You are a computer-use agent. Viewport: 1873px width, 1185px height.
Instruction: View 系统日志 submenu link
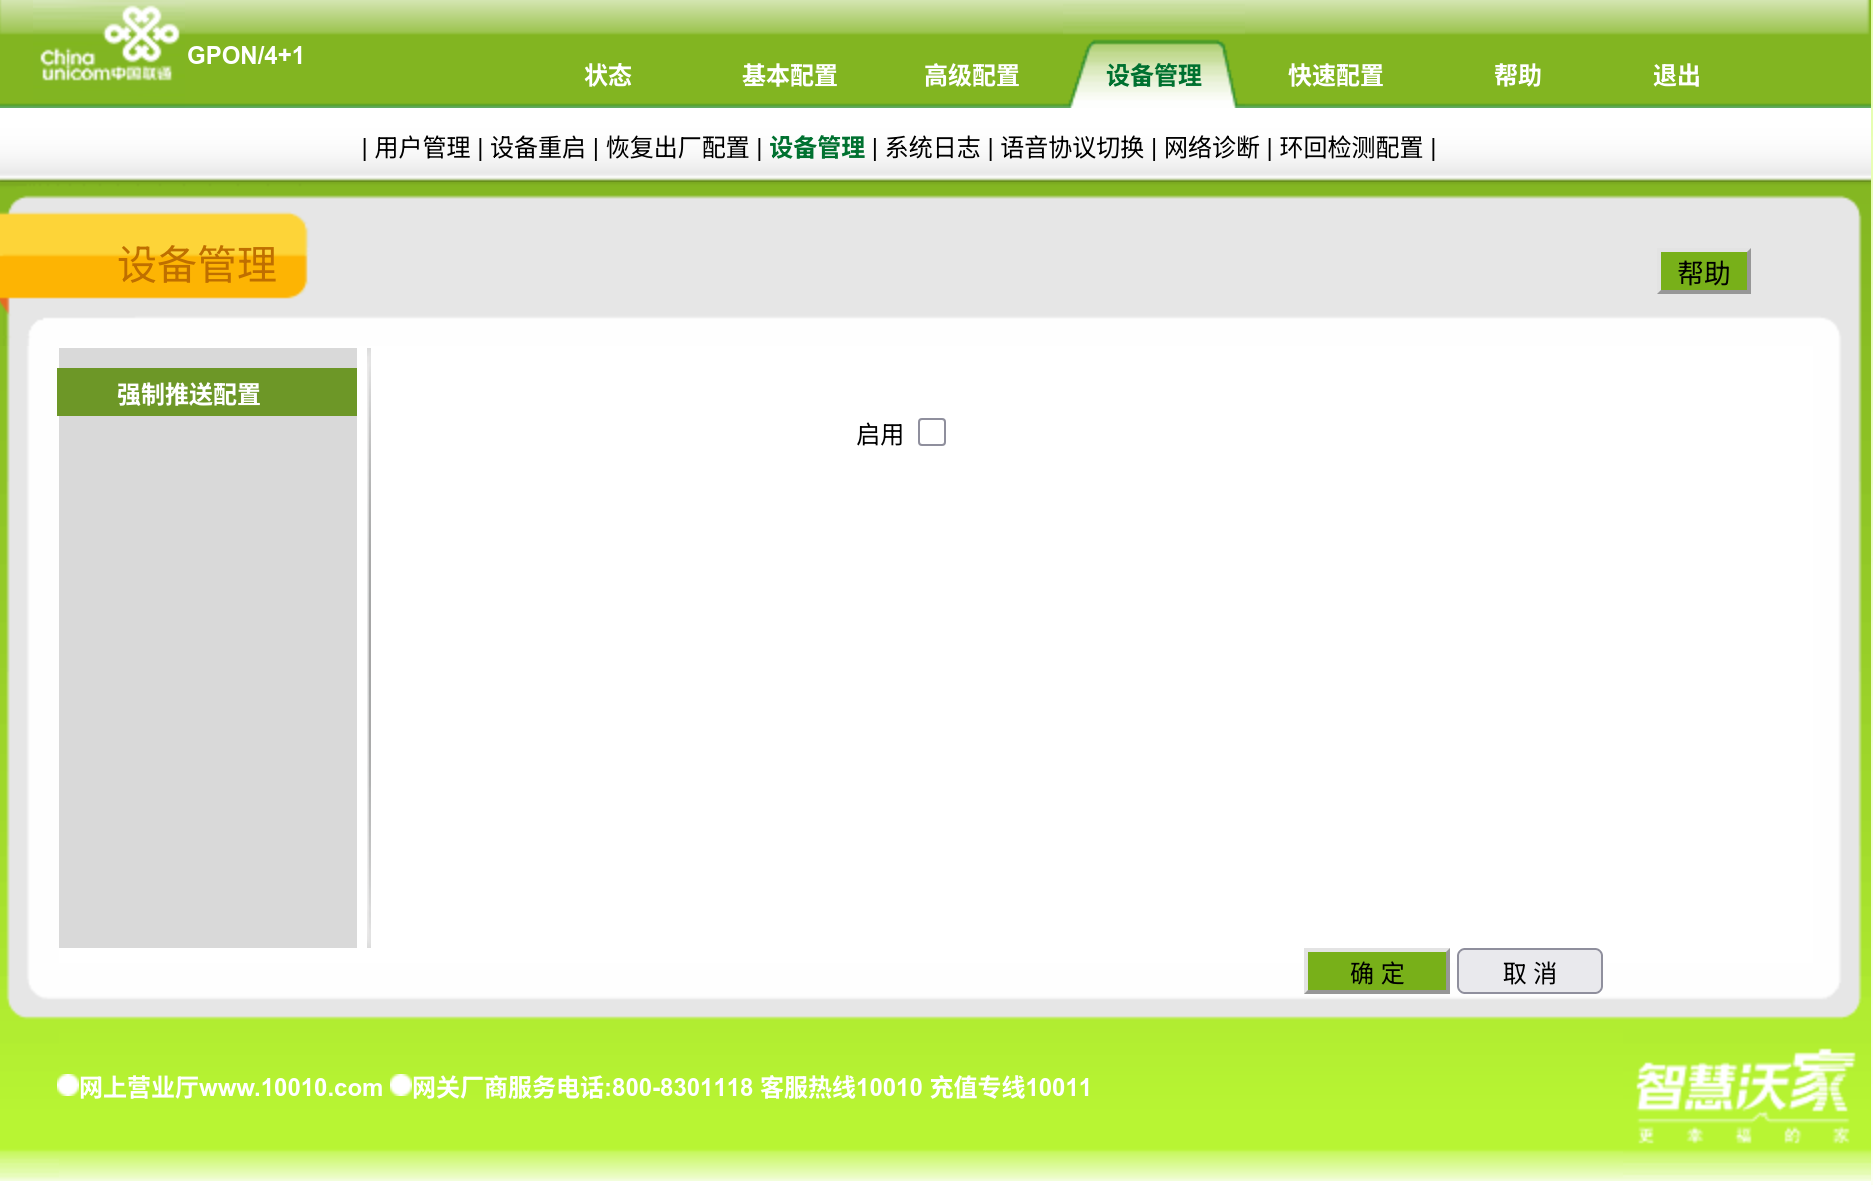pos(932,148)
